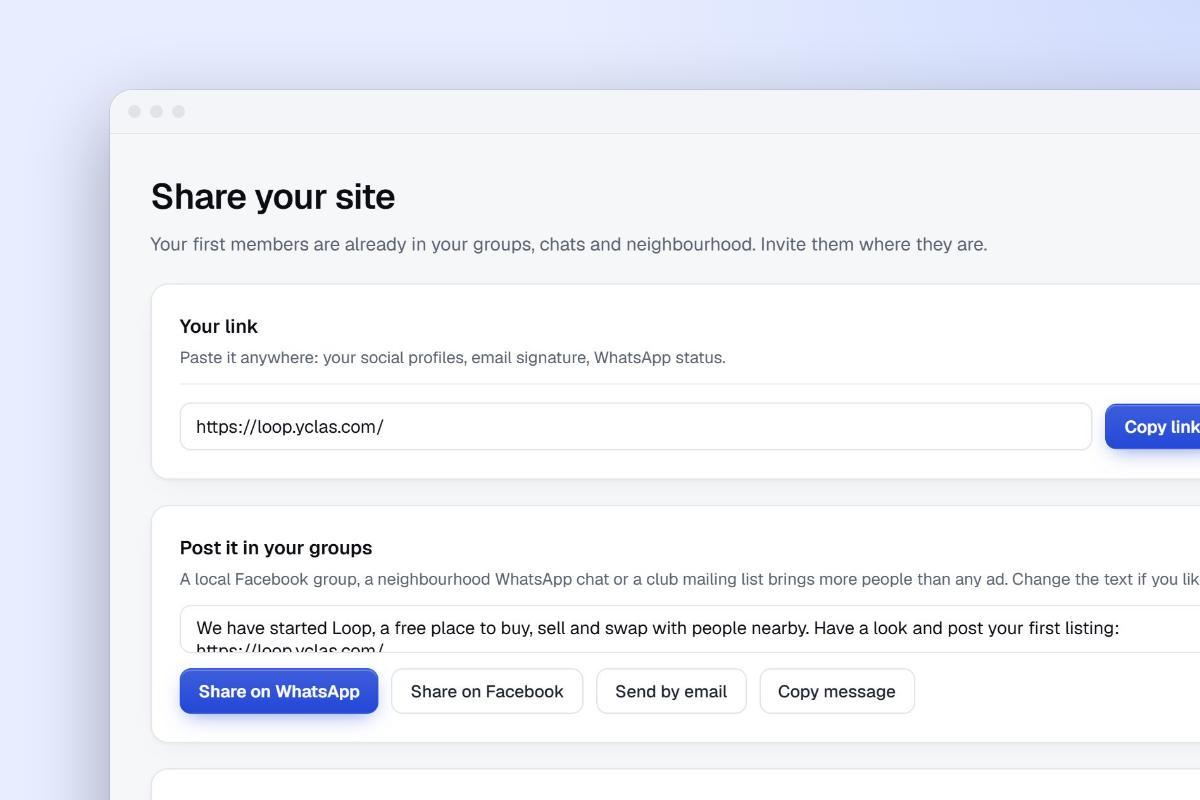Click the 'Your first members' intro sentence
This screenshot has width=1200, height=800.
point(569,244)
